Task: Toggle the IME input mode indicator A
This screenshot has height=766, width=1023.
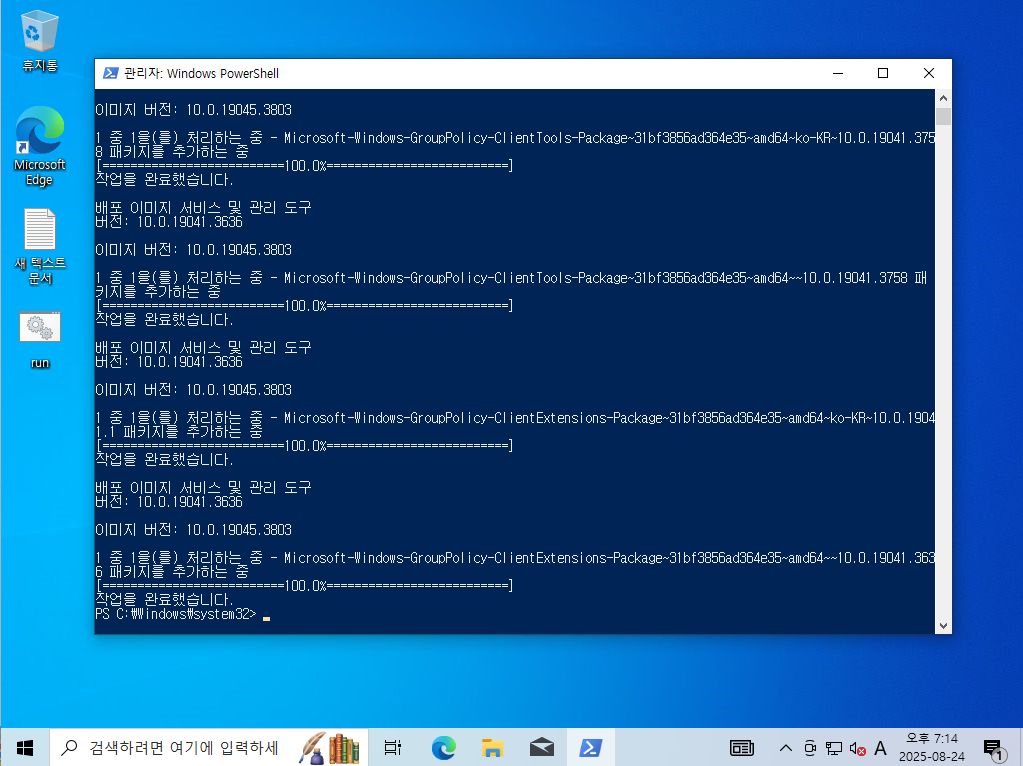Action: [x=880, y=747]
